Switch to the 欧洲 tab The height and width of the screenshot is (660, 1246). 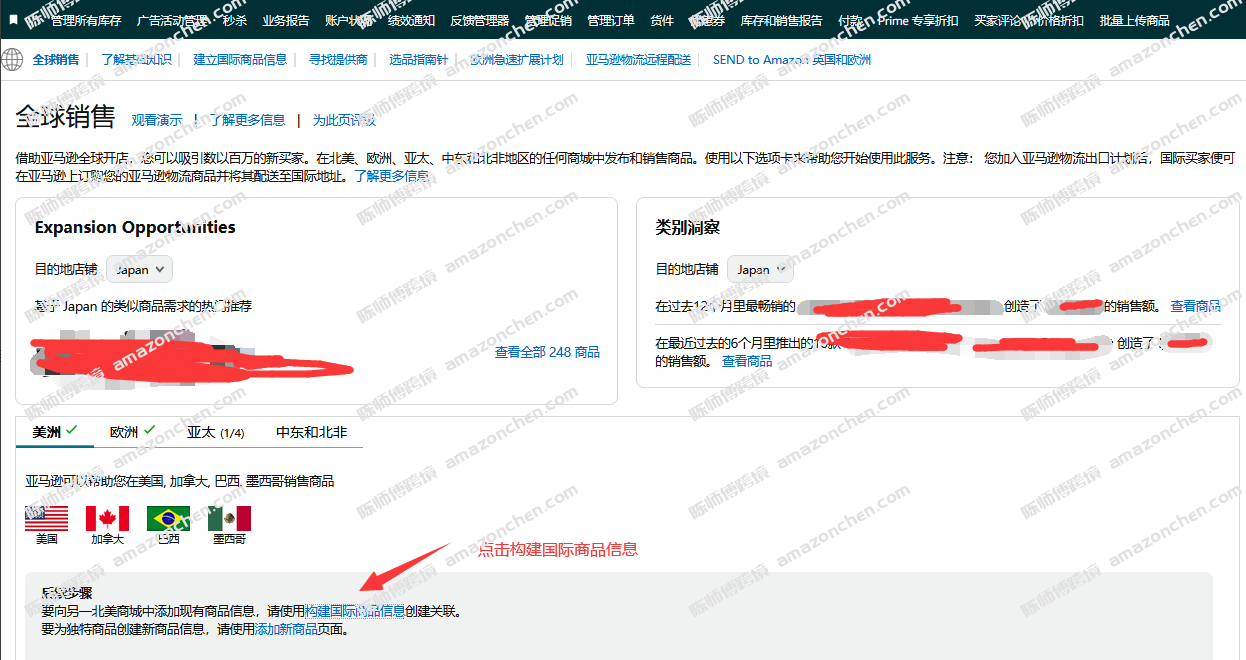click(132, 432)
